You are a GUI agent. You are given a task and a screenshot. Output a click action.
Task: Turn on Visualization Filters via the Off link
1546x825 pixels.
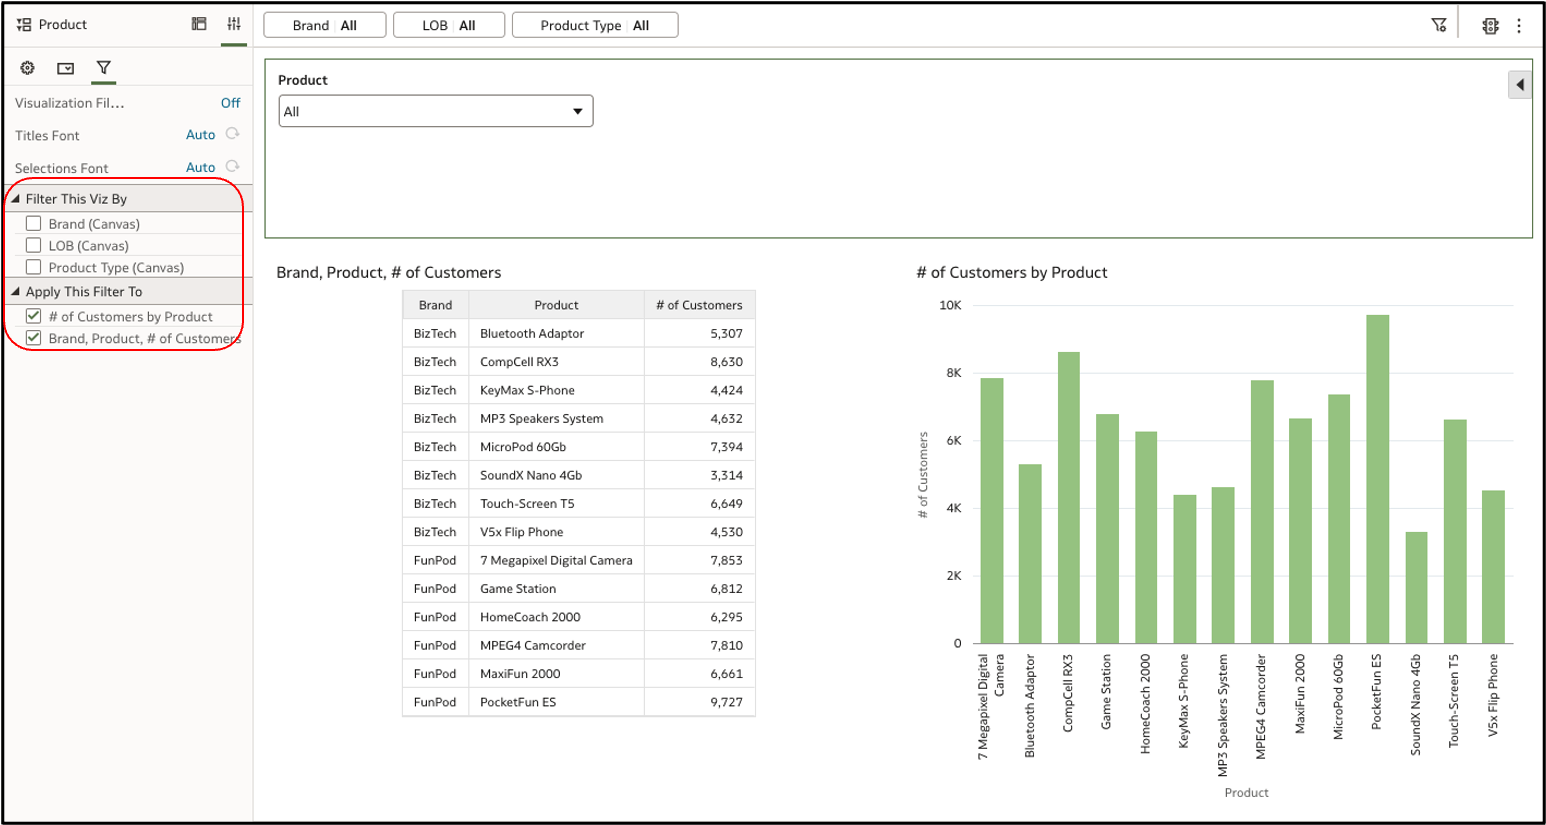tap(230, 102)
